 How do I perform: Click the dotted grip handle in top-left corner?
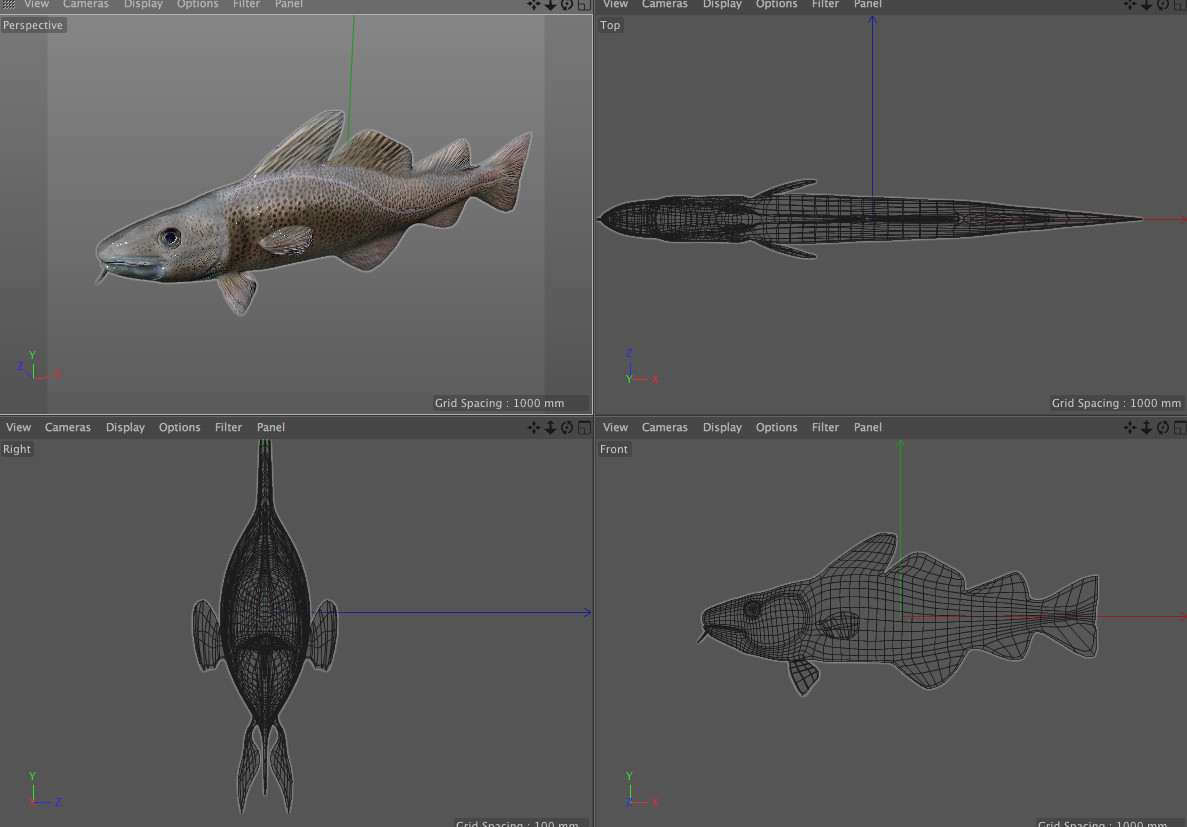(x=9, y=5)
